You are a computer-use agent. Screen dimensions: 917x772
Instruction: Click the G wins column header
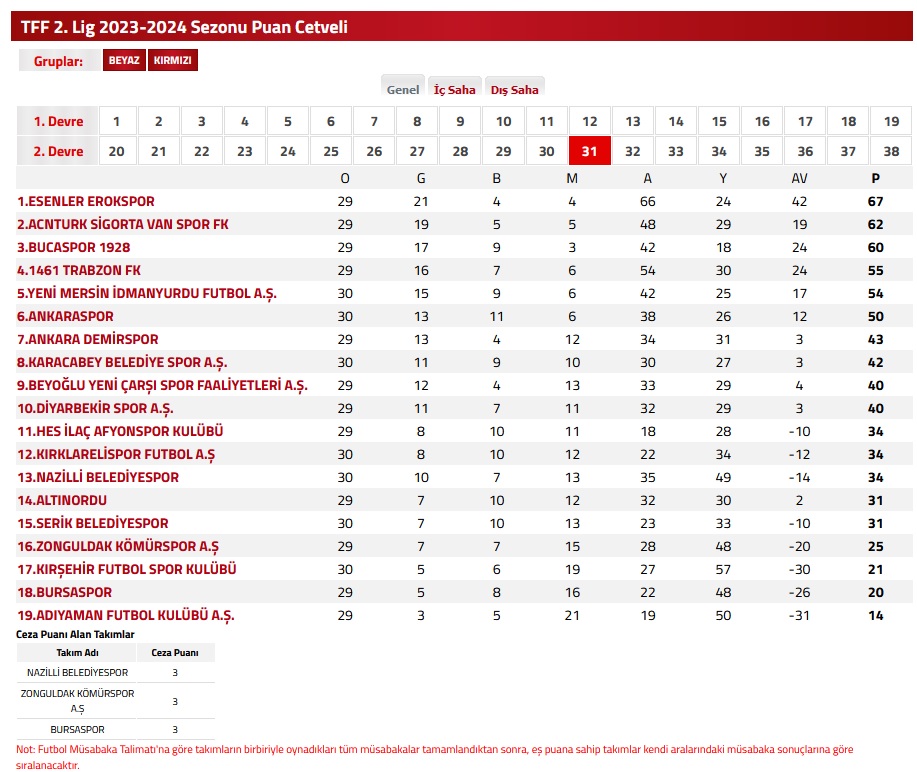pyautogui.click(x=421, y=178)
